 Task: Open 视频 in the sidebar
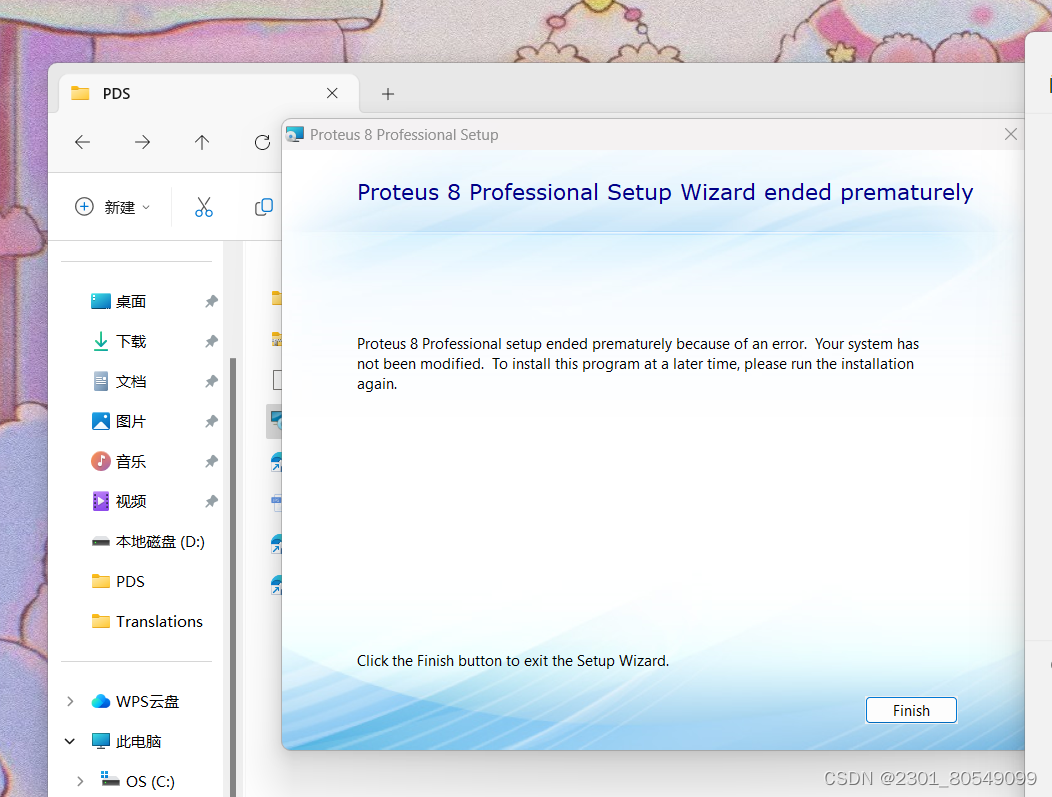118,501
